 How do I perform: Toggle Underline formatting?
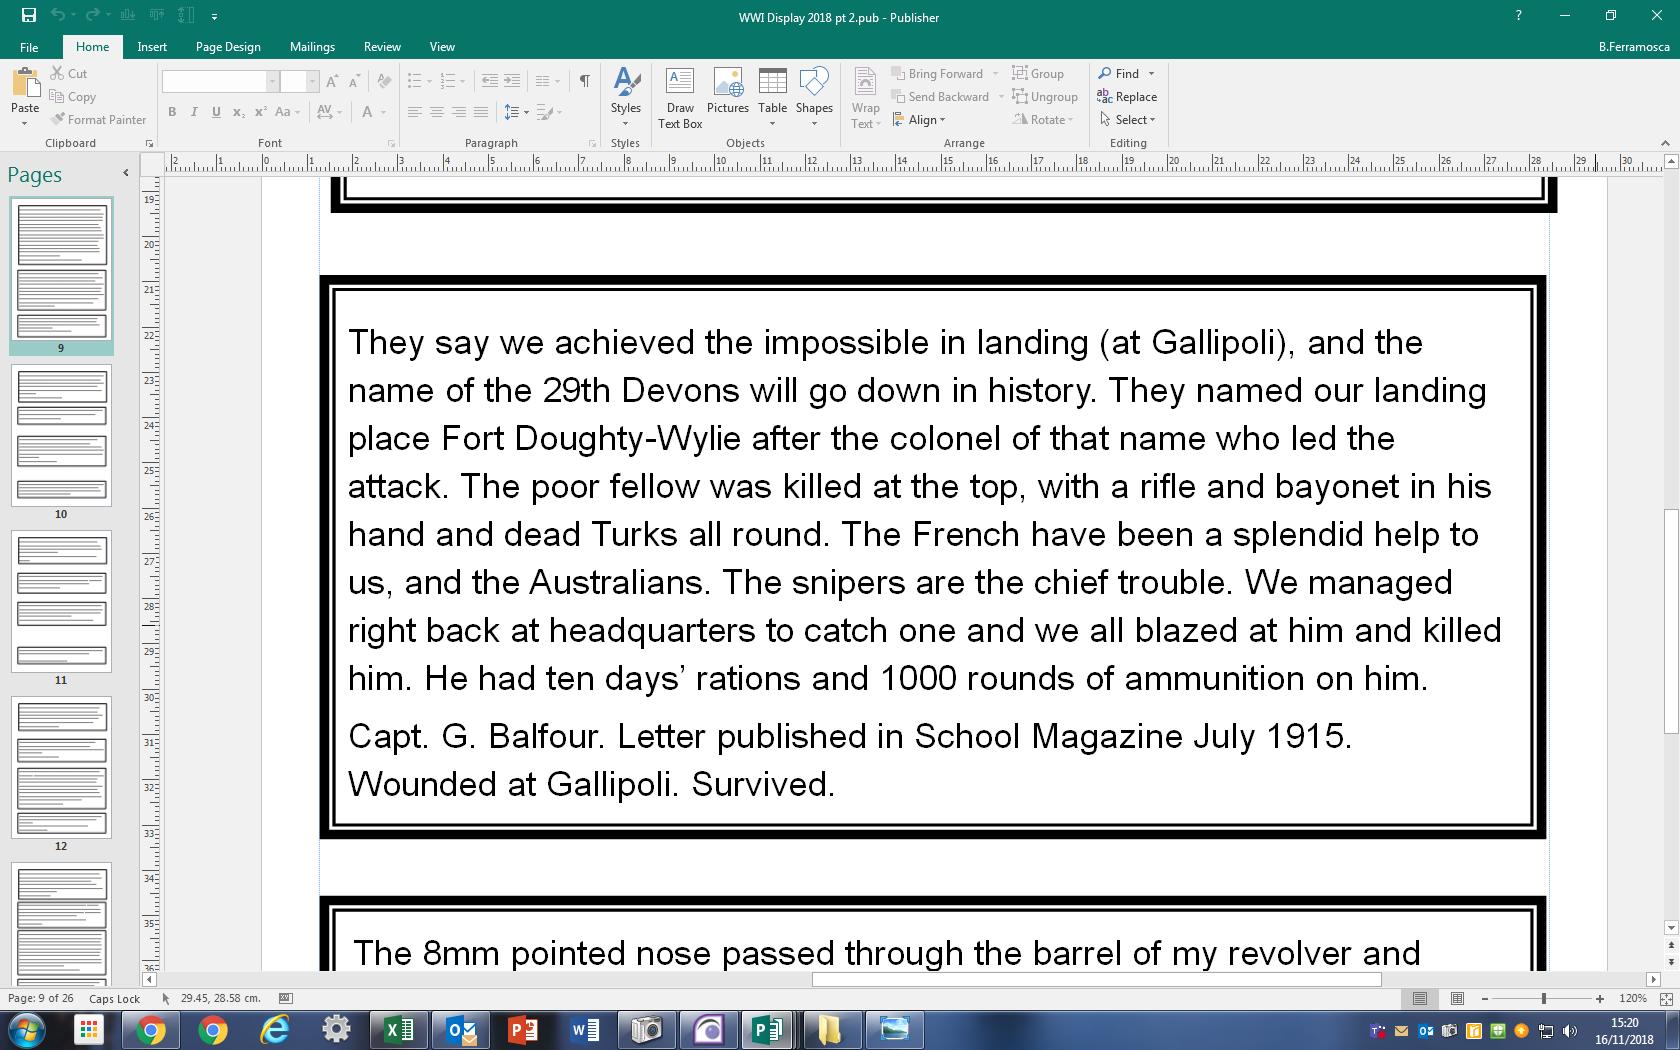pos(216,112)
